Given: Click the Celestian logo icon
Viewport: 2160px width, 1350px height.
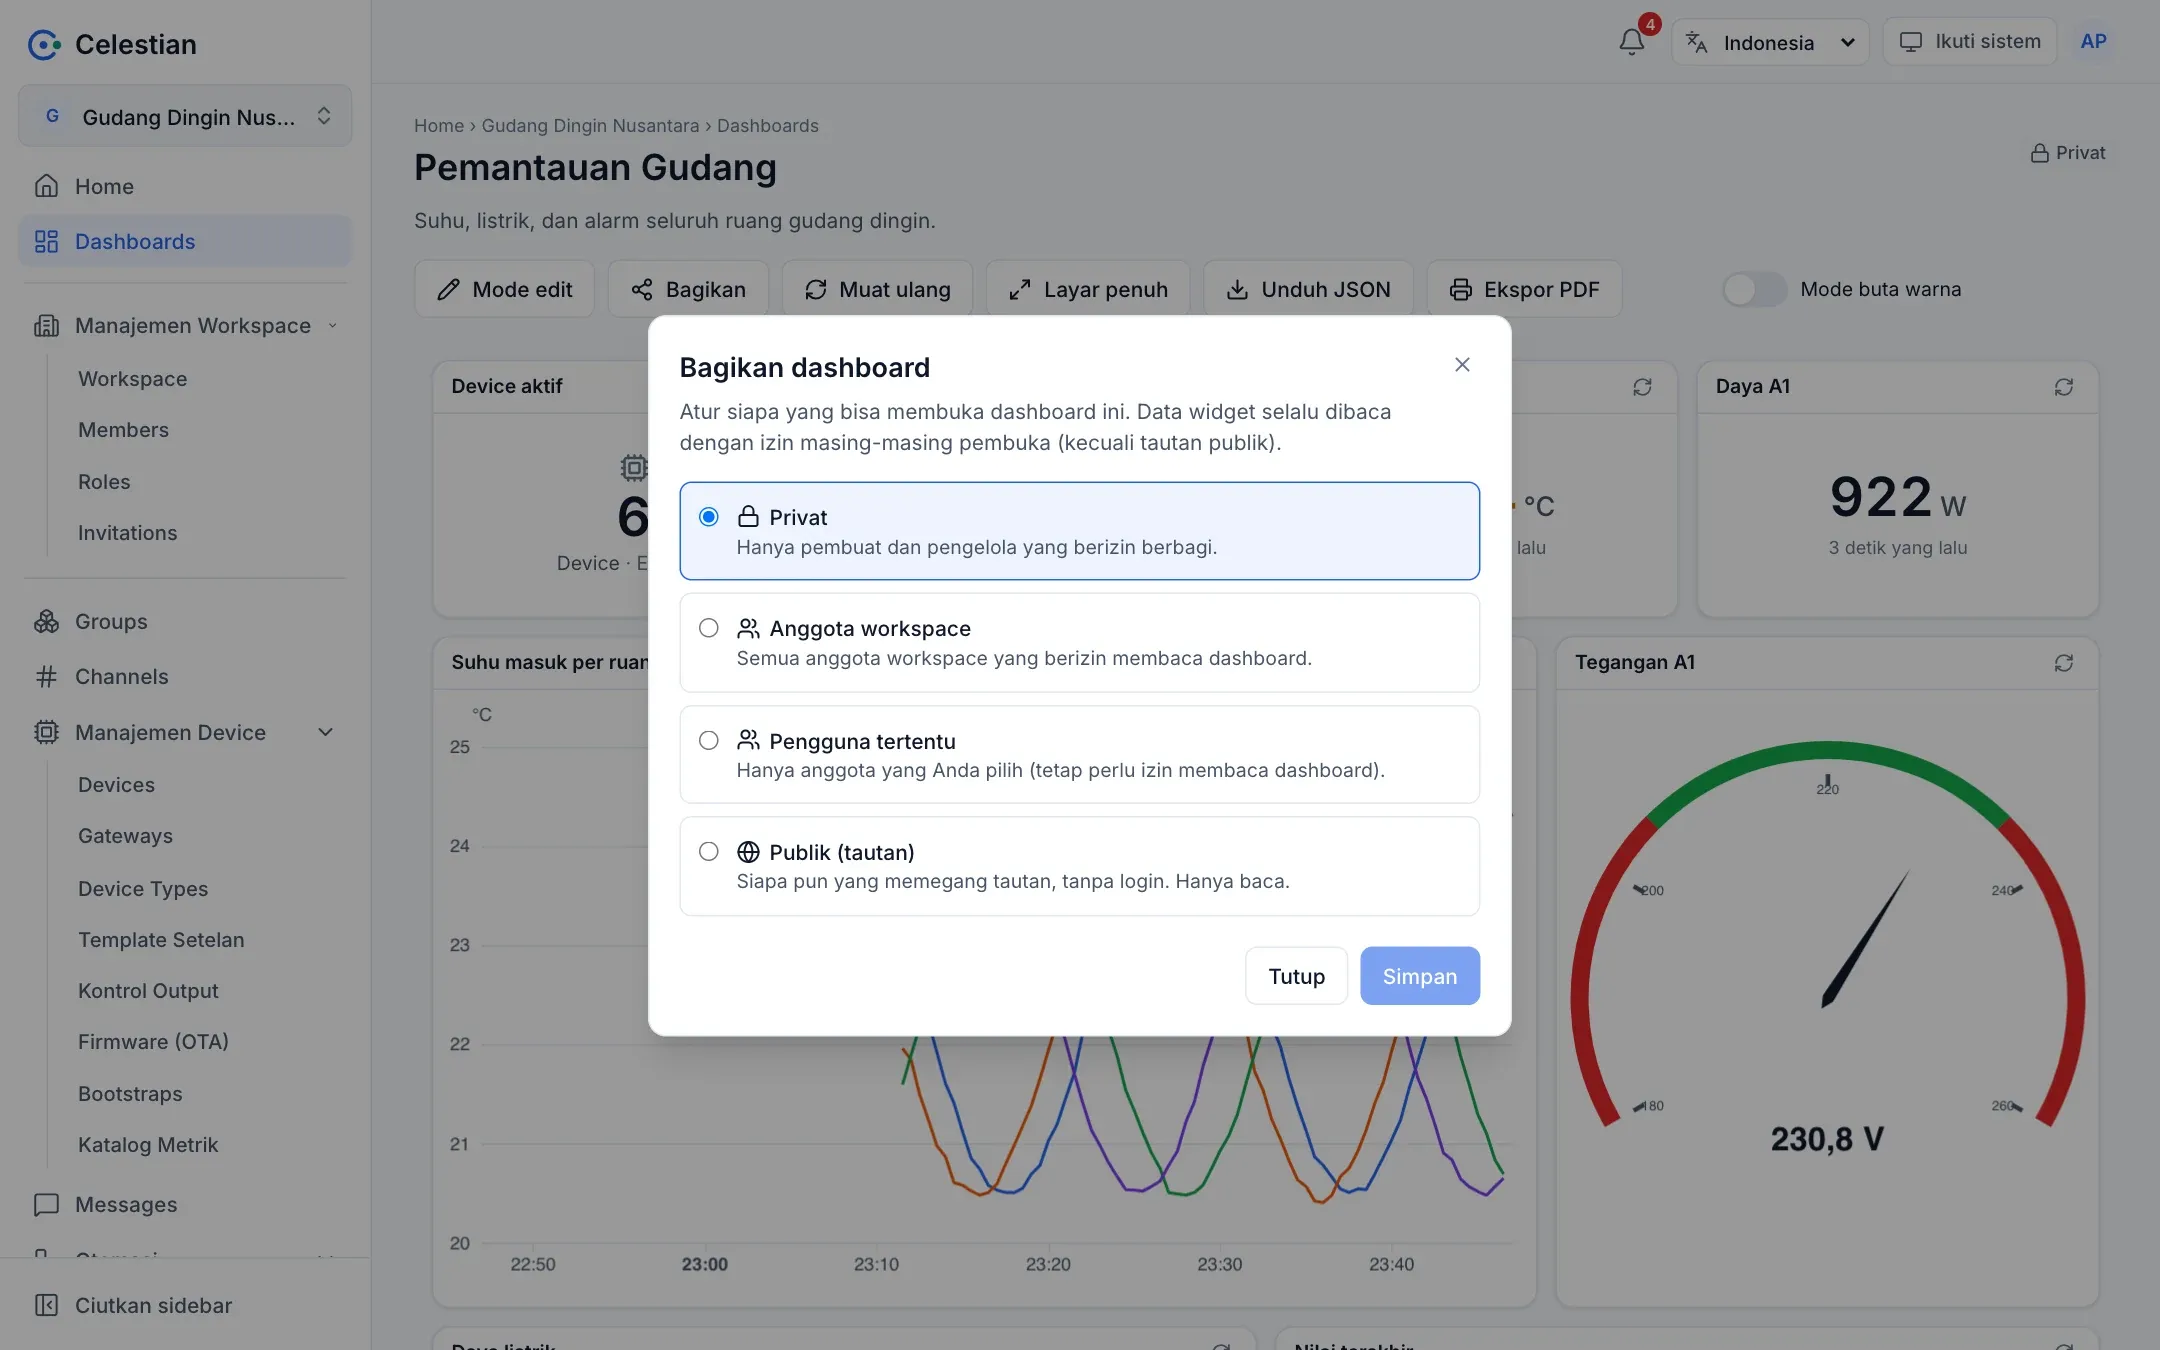Looking at the screenshot, I should point(43,44).
